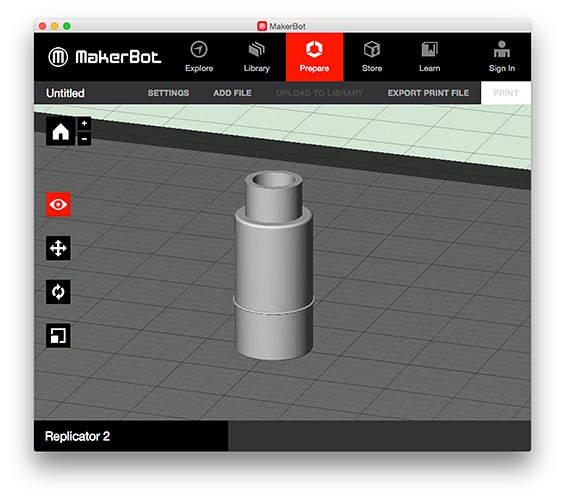
Task: Open the Learn tab
Action: pos(430,57)
